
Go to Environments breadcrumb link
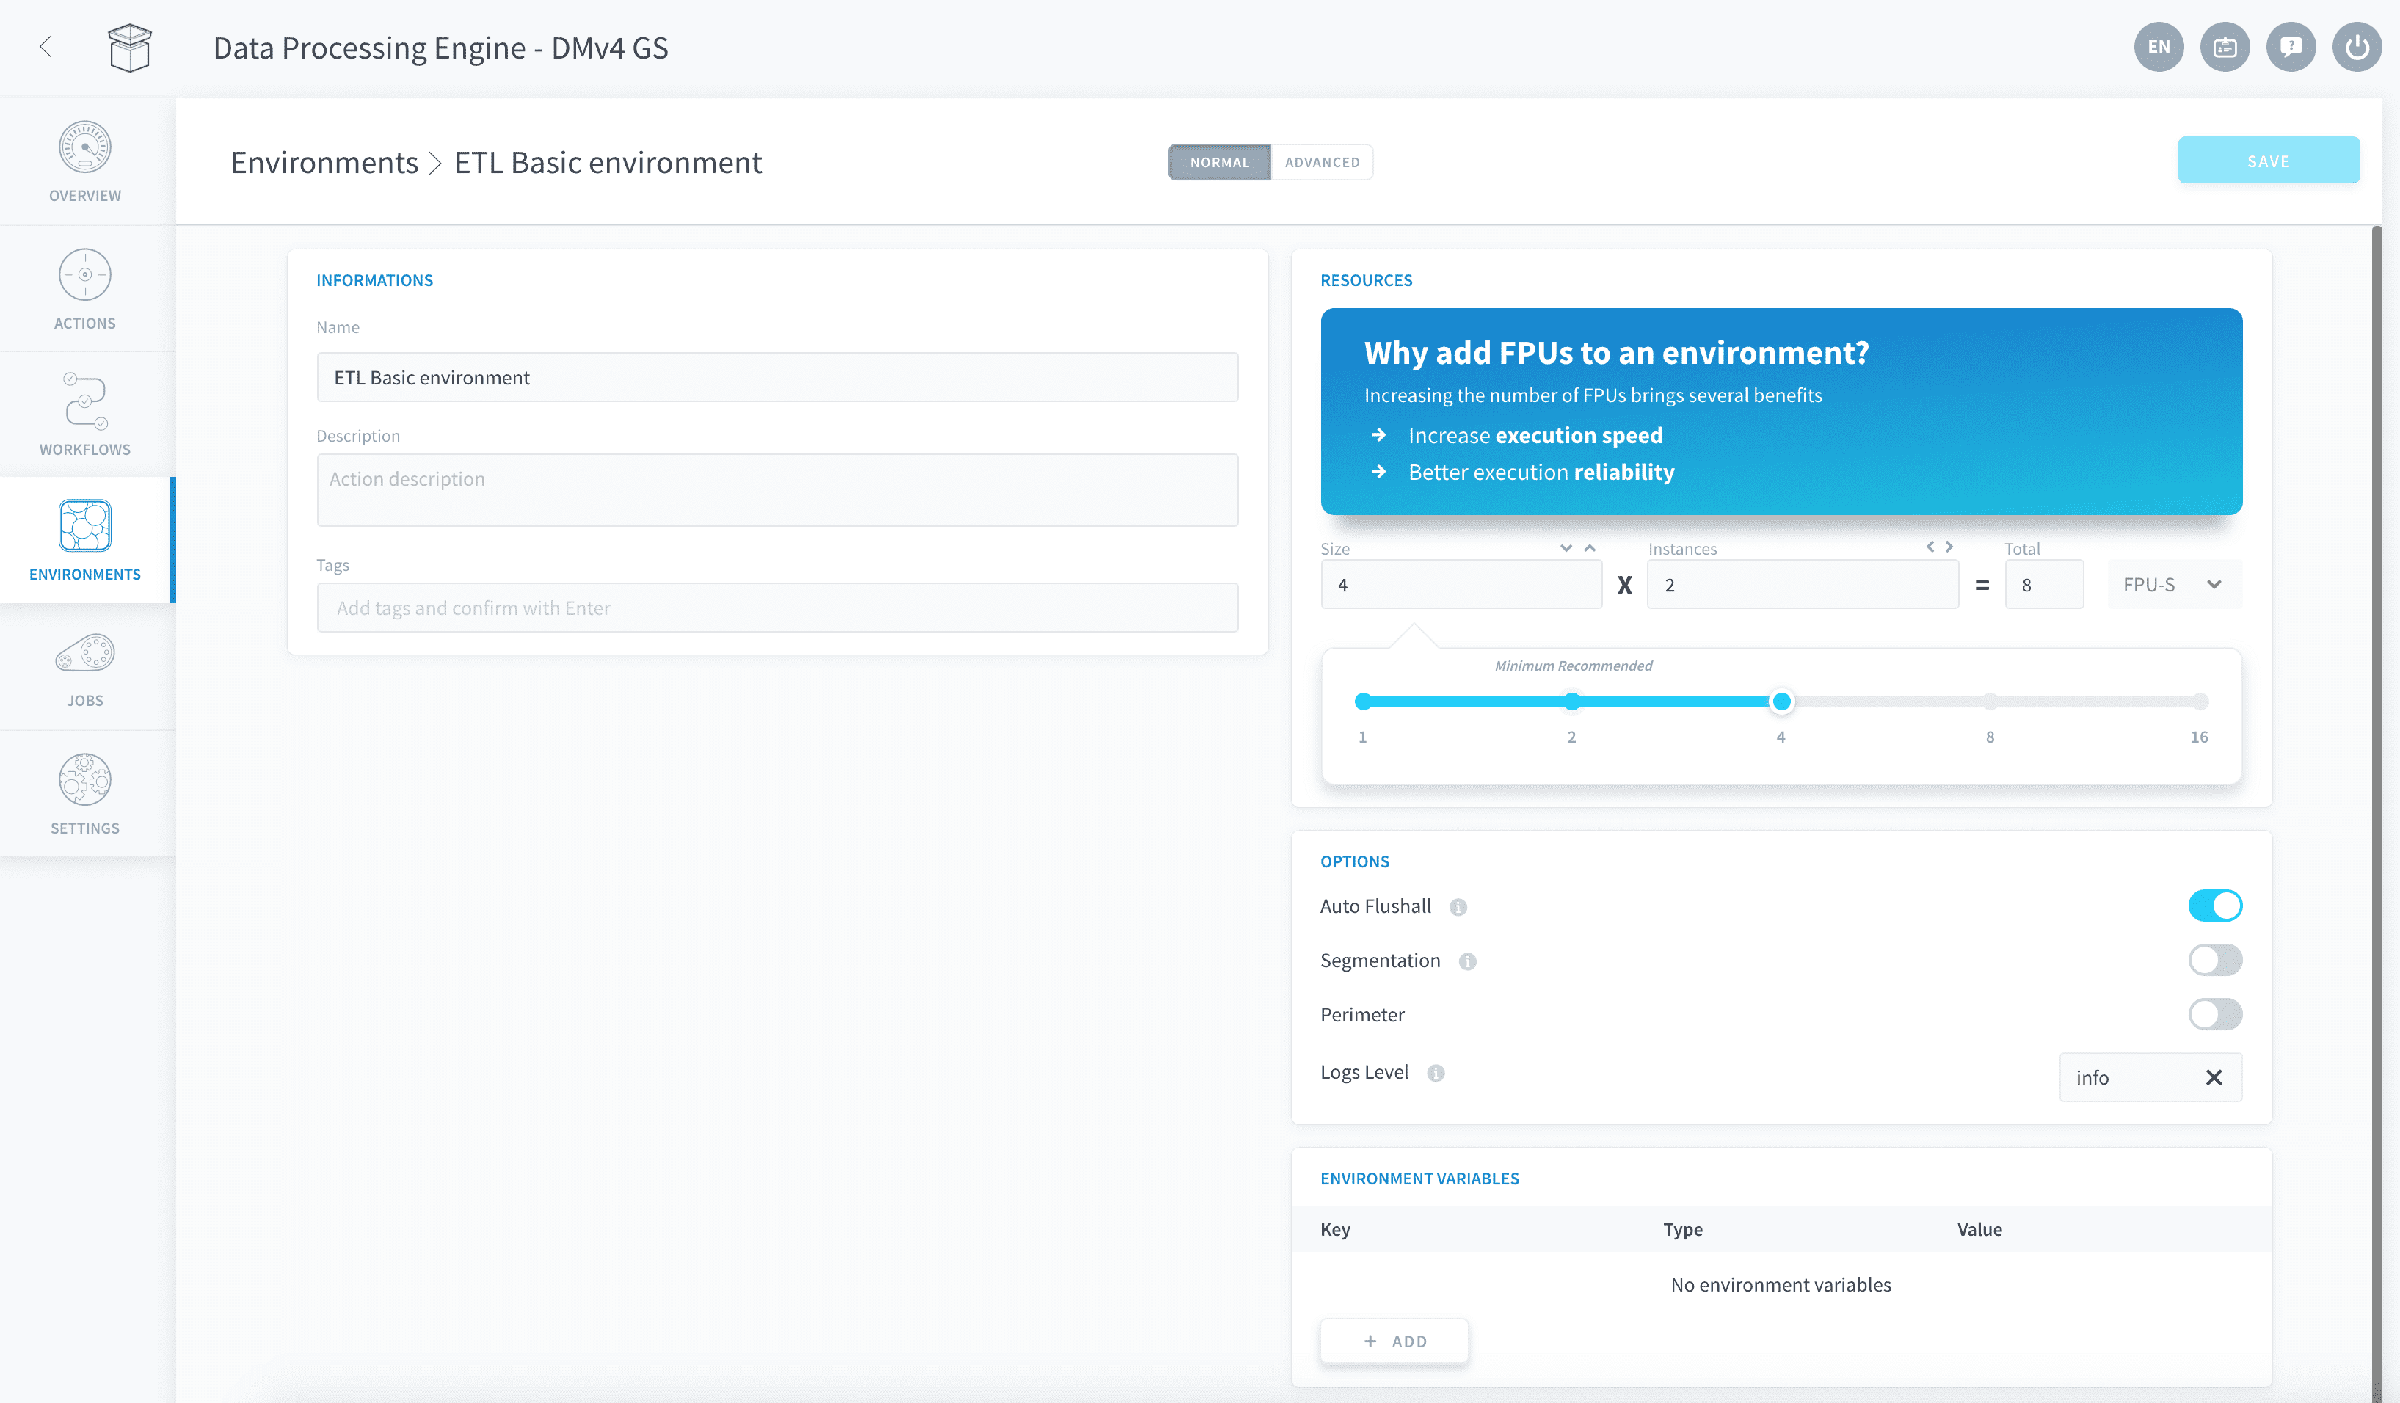324,163
